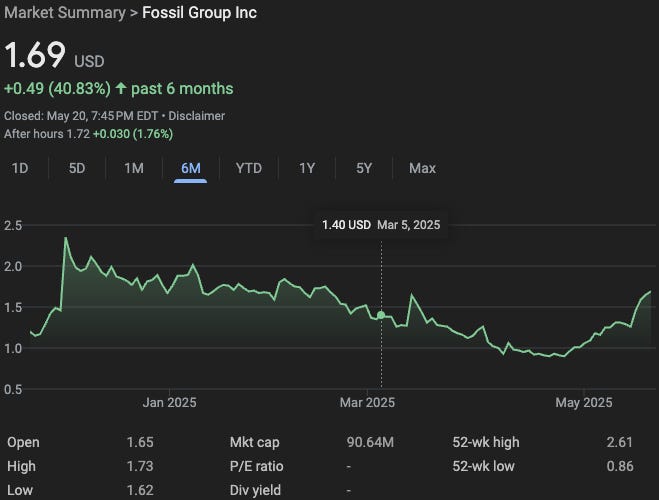The height and width of the screenshot is (500, 659).
Task: Click the green up arrow icon
Action: 121,88
